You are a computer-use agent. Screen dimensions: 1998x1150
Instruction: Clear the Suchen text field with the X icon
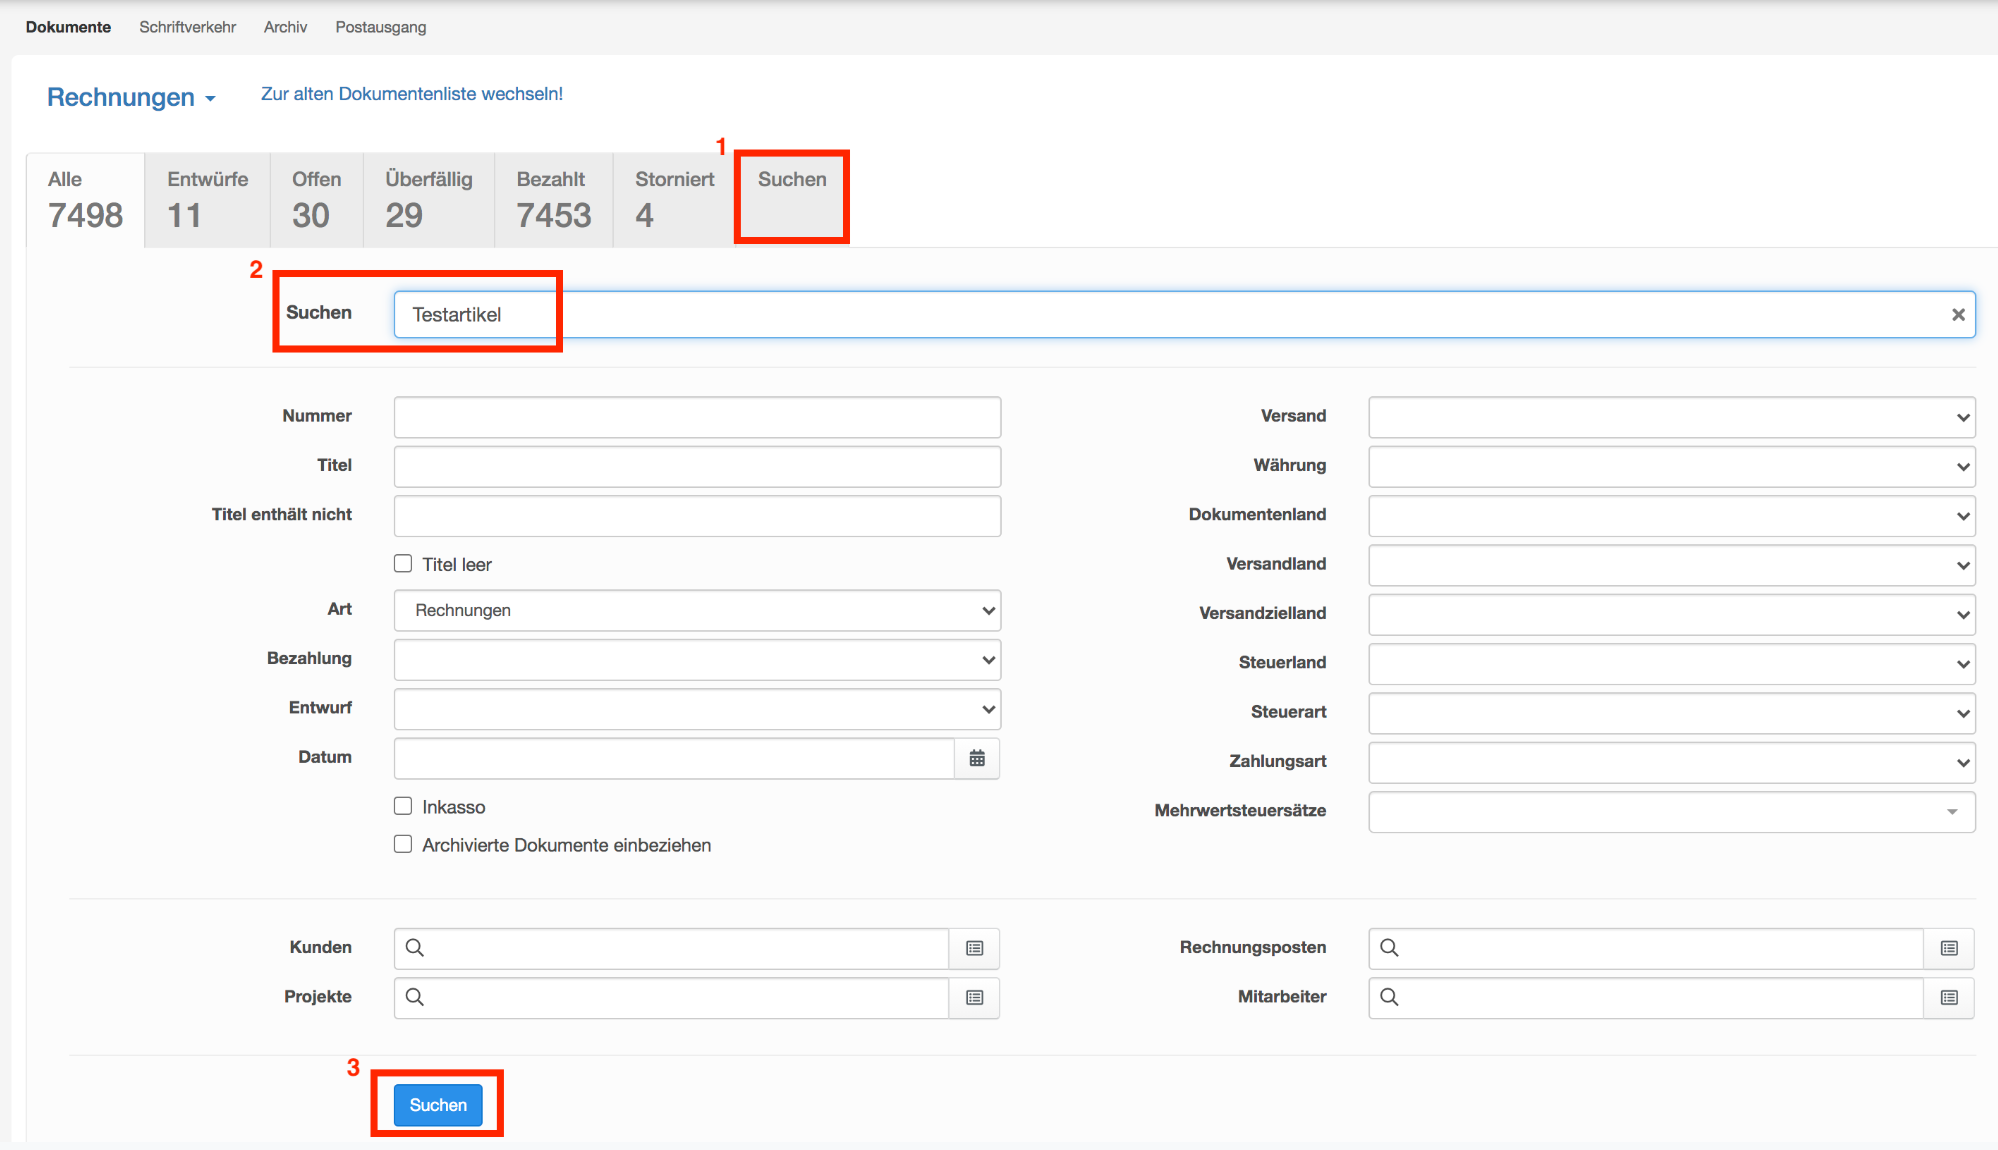click(1958, 315)
